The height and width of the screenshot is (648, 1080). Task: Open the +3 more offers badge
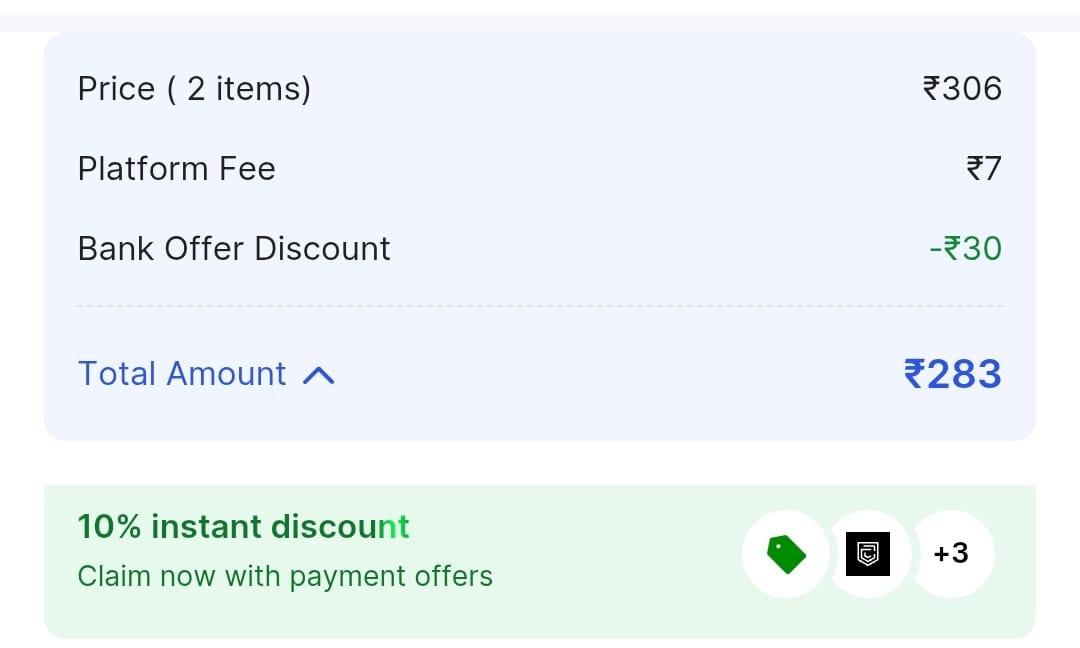tap(951, 553)
